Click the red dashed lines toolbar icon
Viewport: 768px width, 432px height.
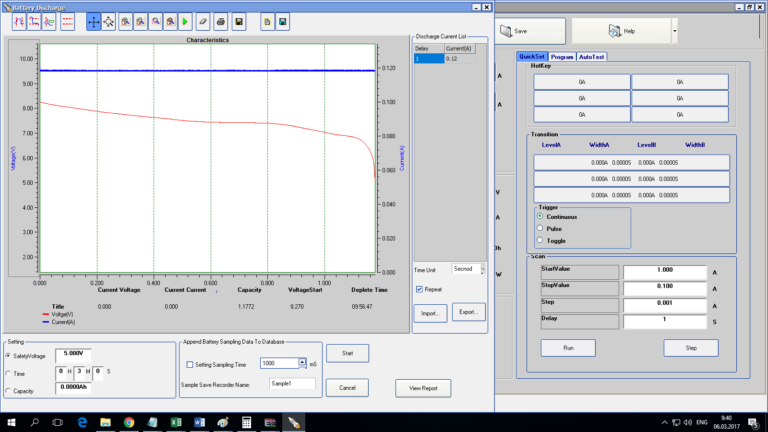tap(68, 22)
